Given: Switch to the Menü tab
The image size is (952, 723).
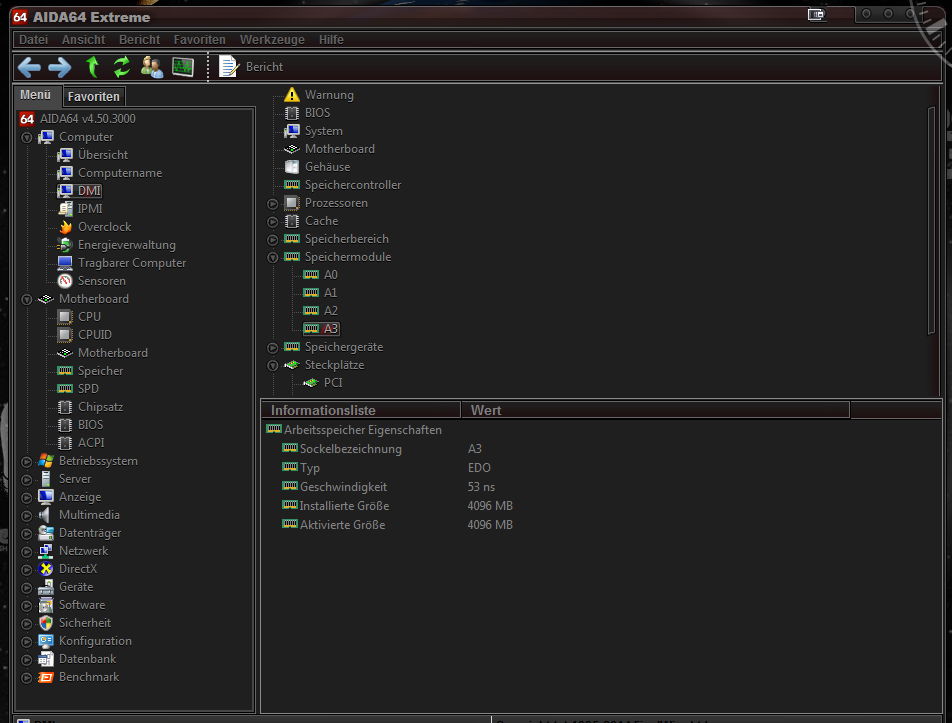Looking at the screenshot, I should [36, 95].
